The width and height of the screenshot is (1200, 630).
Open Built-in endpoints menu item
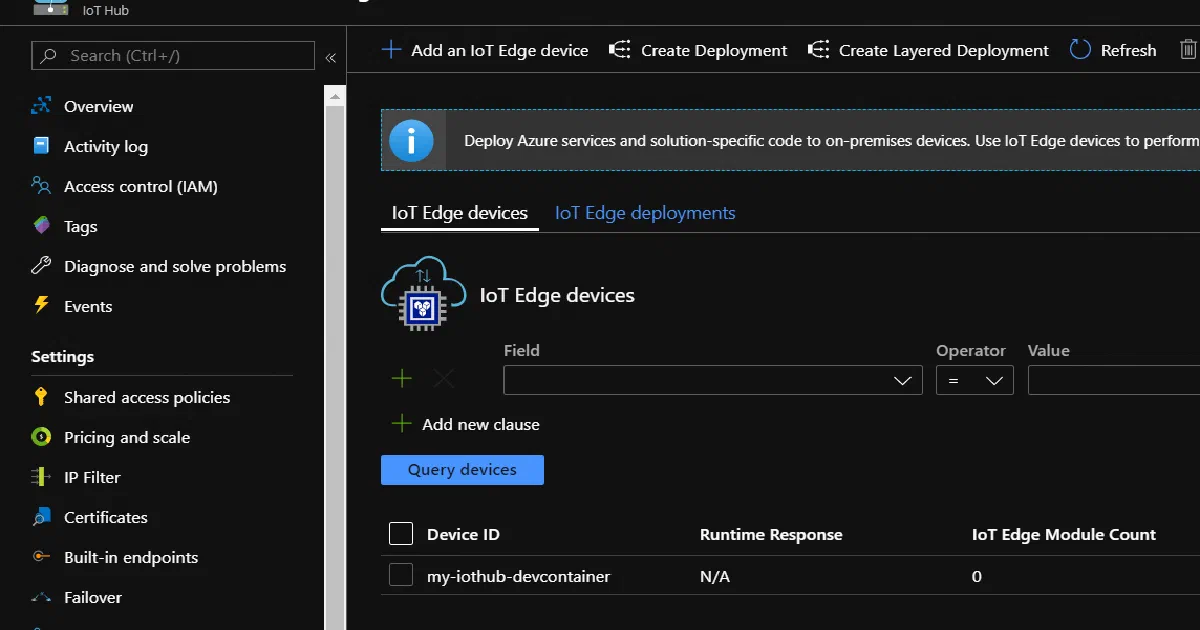click(x=131, y=557)
